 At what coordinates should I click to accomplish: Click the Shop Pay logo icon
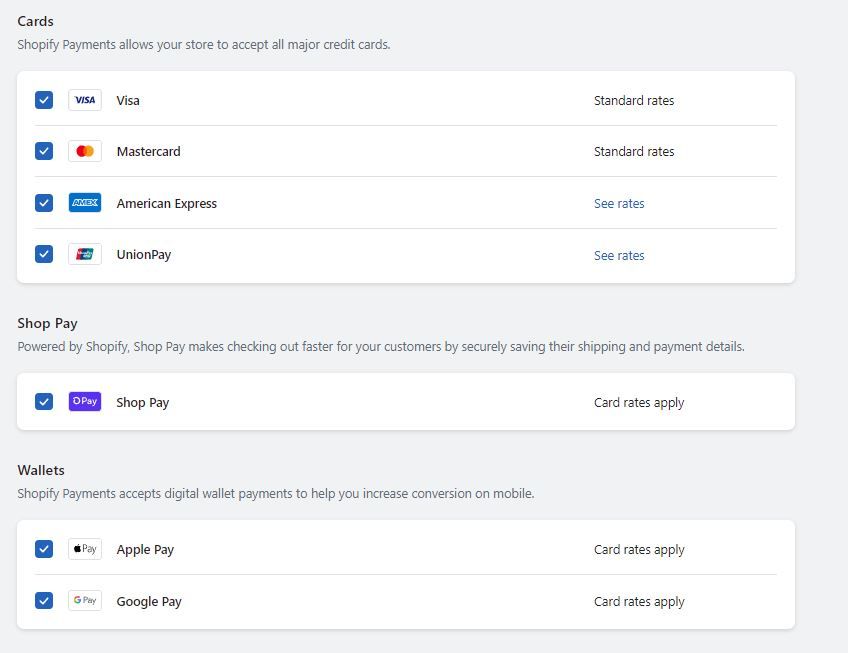pos(85,402)
